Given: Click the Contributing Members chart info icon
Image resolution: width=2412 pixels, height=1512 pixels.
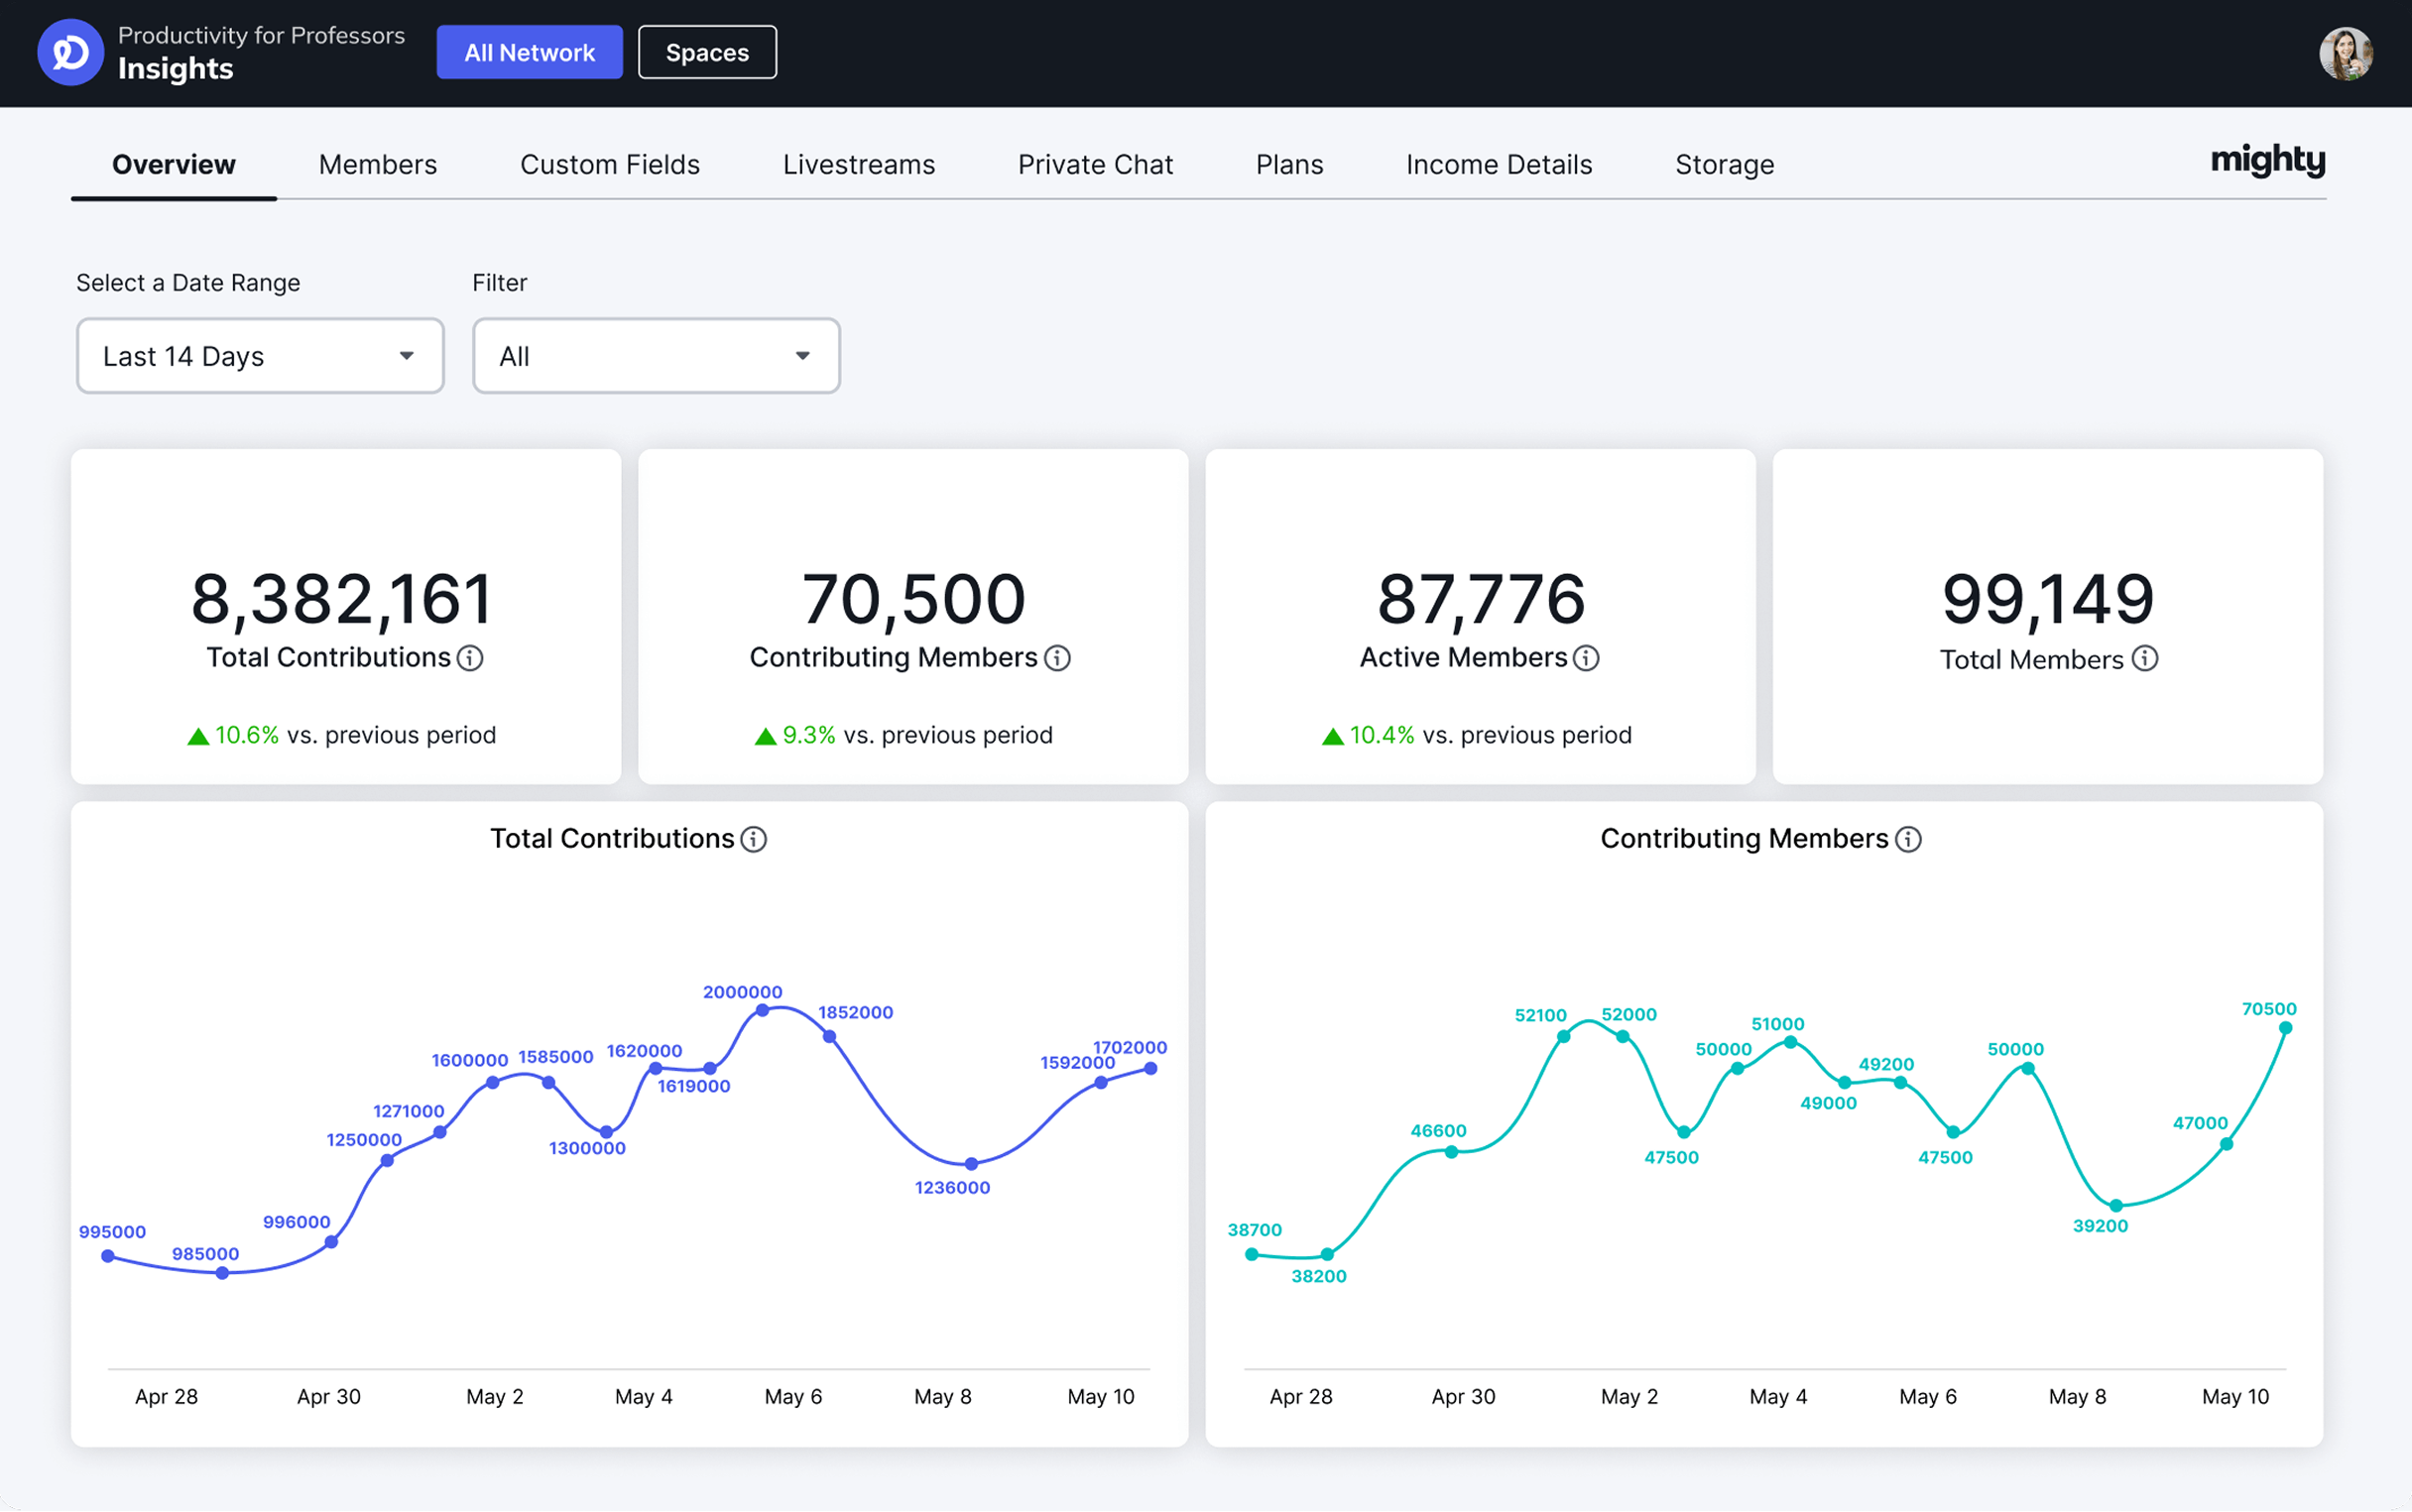Looking at the screenshot, I should coord(1908,839).
